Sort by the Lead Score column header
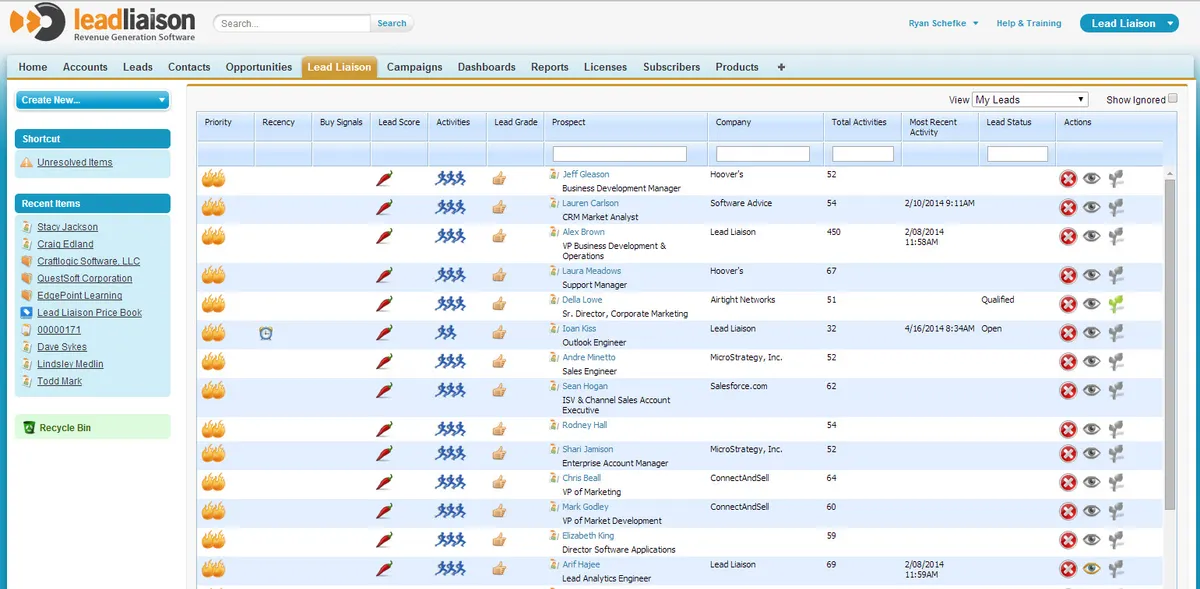The height and width of the screenshot is (589, 1200). click(x=399, y=122)
